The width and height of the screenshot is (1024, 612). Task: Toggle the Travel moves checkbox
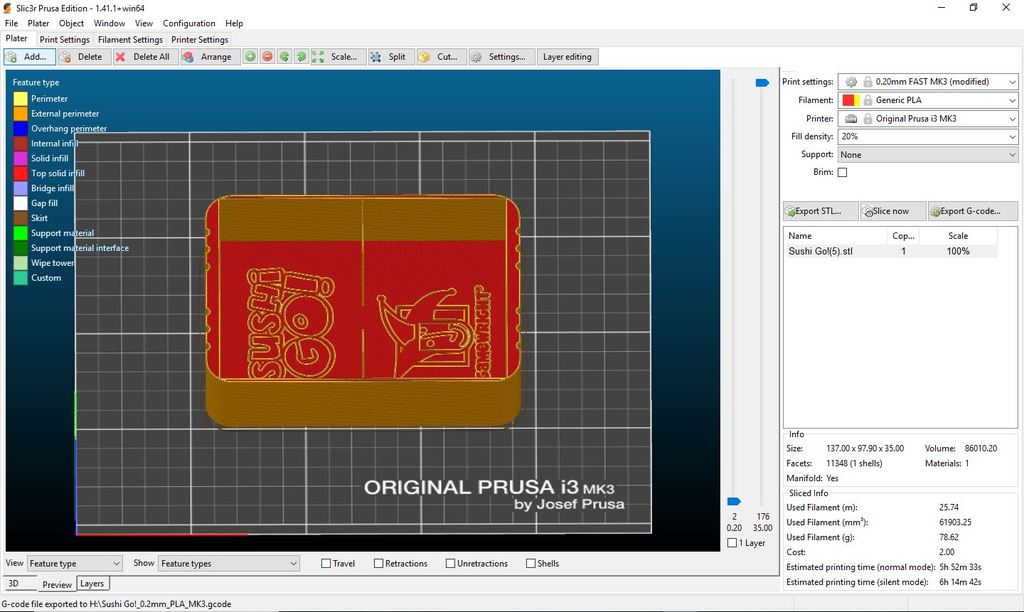[x=327, y=564]
